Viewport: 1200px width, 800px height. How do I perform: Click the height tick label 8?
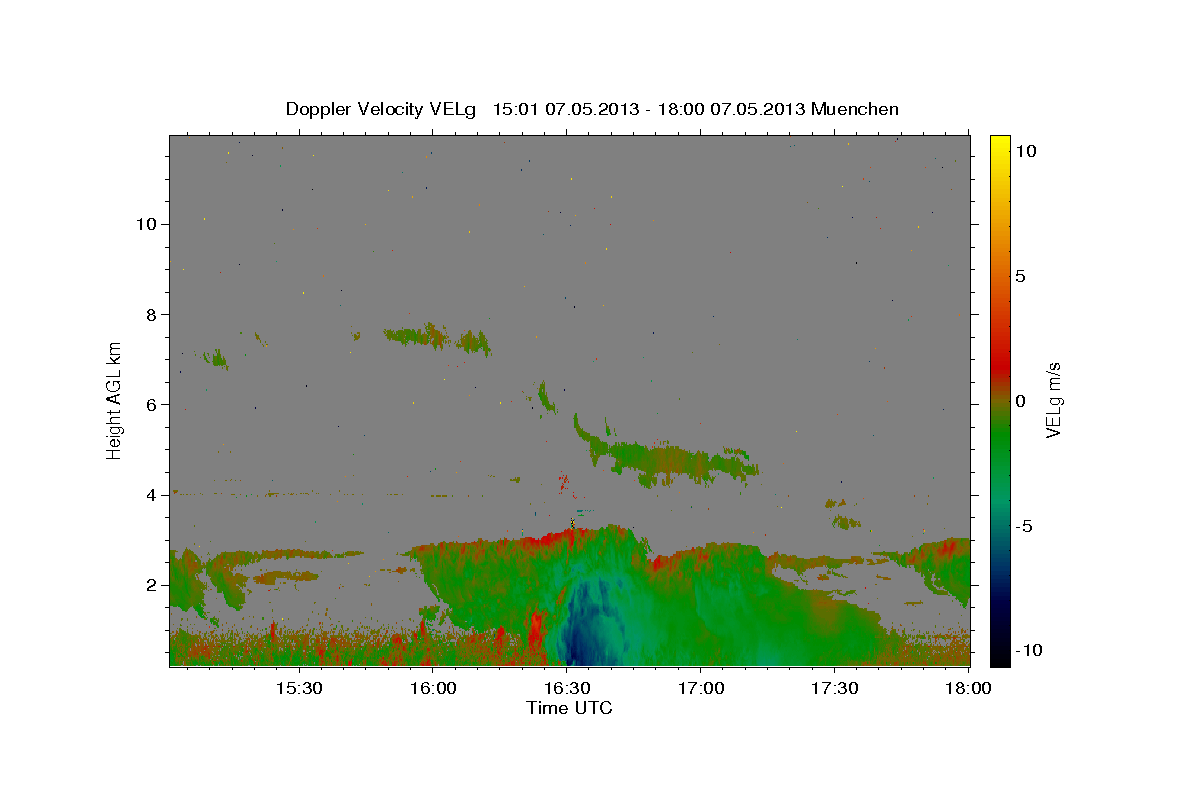[151, 314]
